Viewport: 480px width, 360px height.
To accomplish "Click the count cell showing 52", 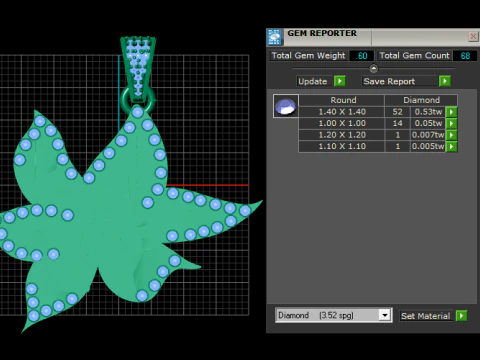I will click(x=397, y=112).
